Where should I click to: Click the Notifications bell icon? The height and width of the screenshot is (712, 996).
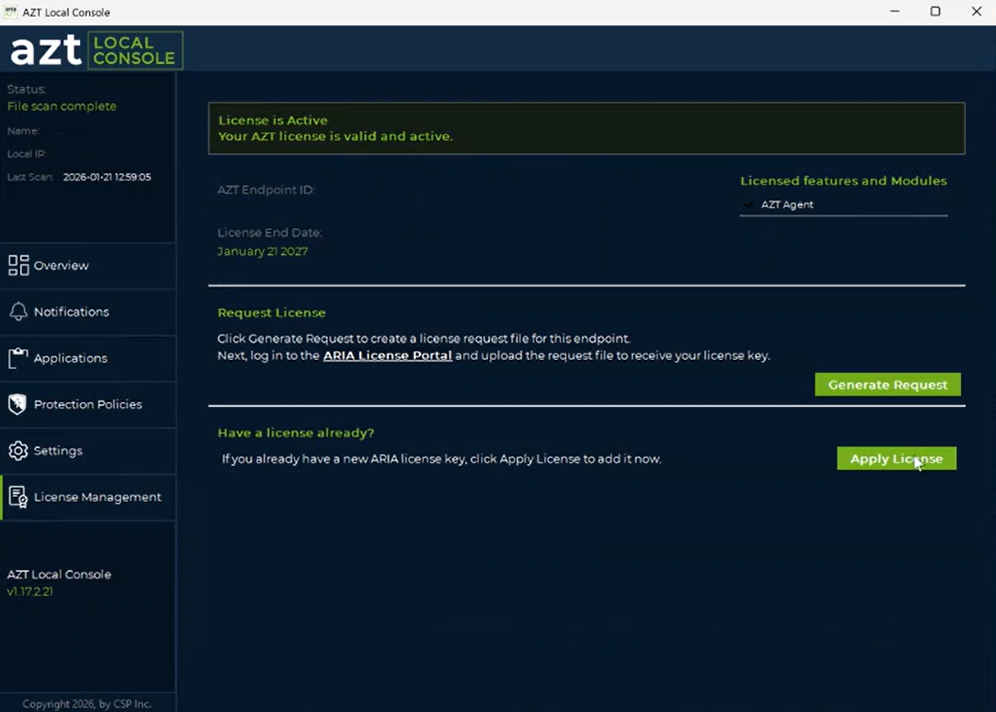pos(18,311)
